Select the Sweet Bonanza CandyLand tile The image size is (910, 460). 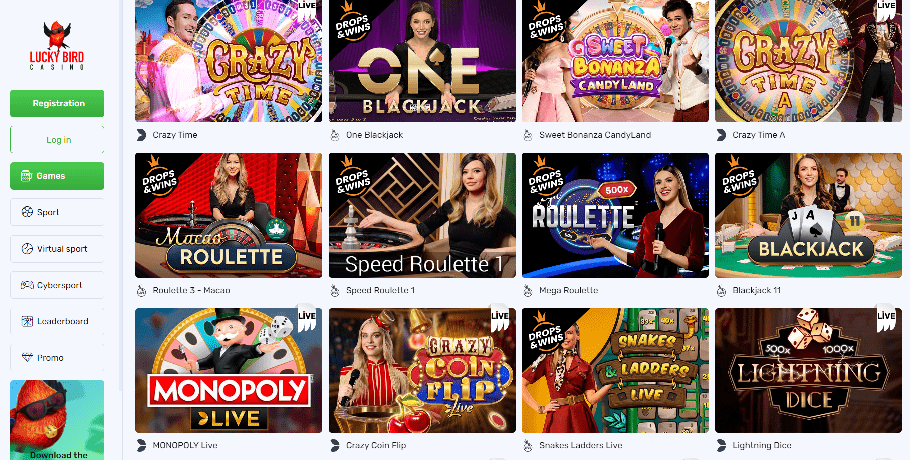coord(615,61)
